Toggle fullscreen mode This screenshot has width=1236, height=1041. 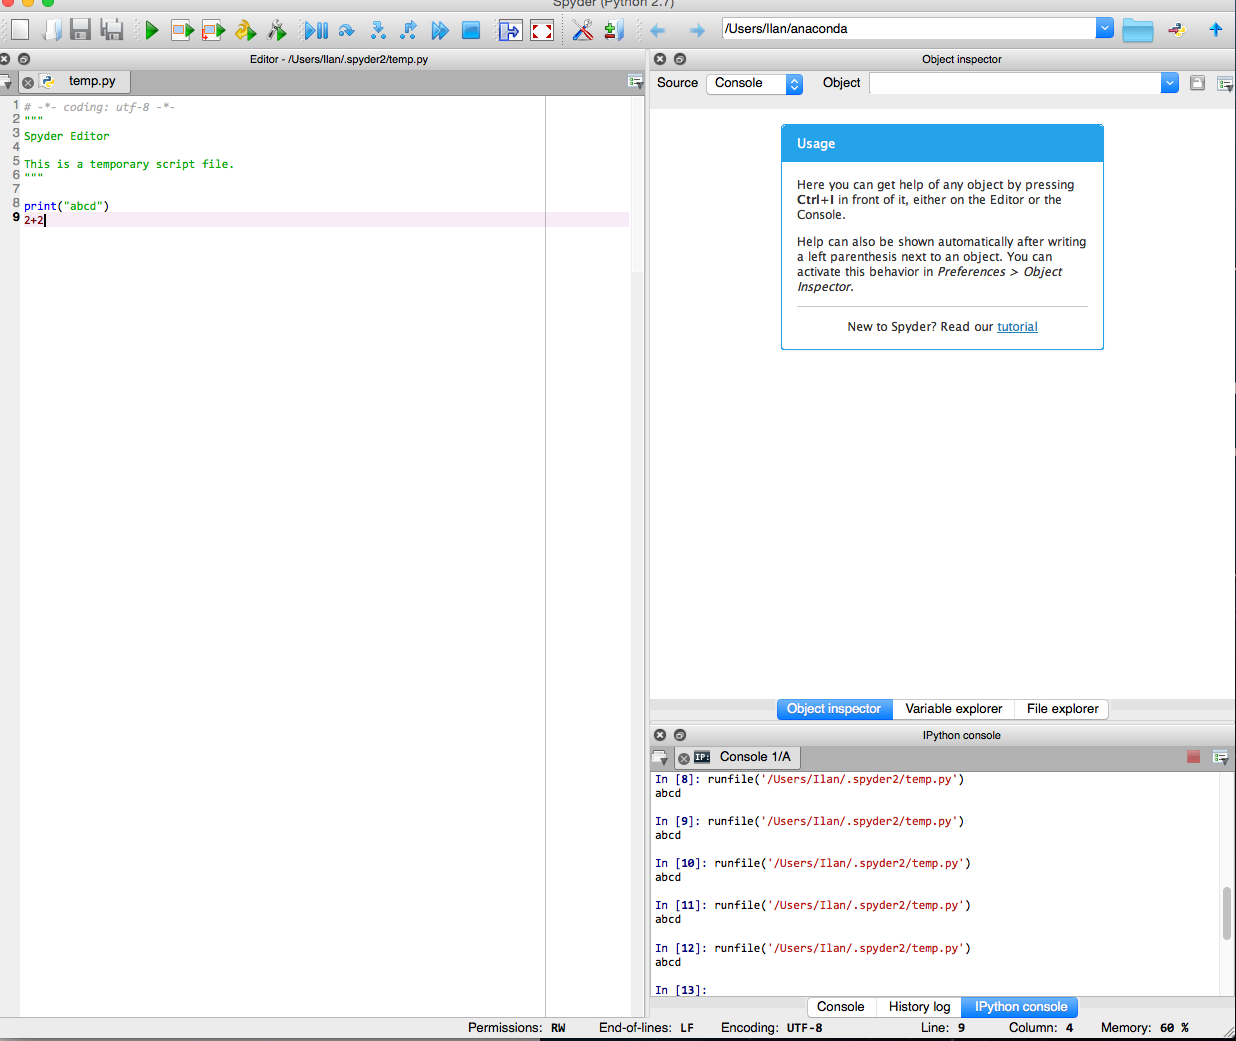click(x=542, y=31)
